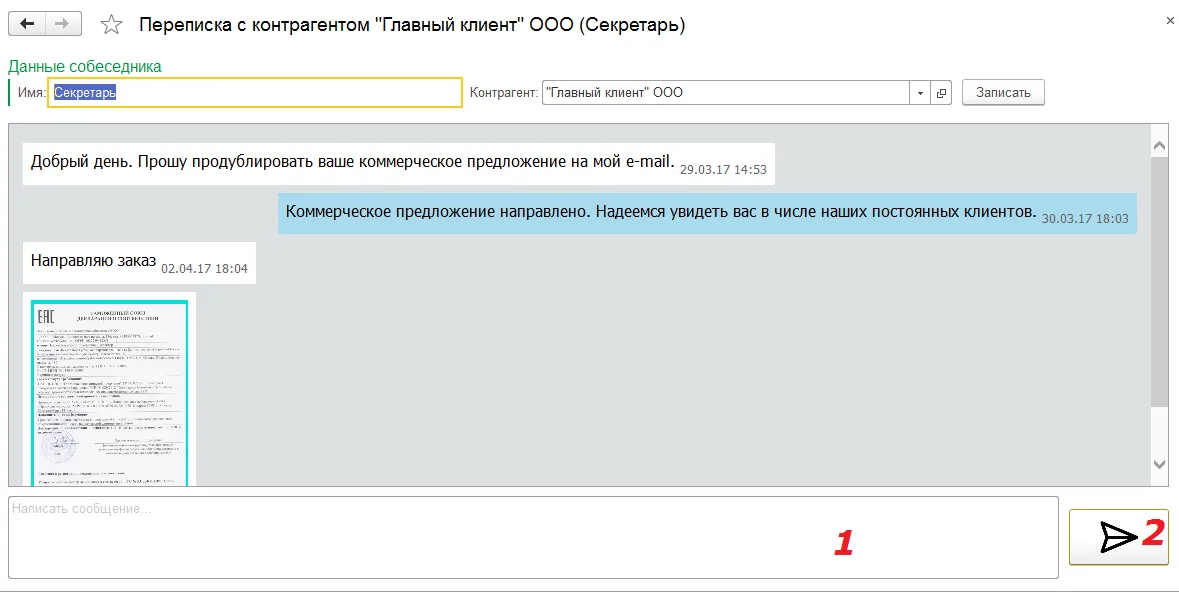Click the chat scrollbar down arrow
Image resolution: width=1179 pixels, height=592 pixels.
(x=1160, y=464)
